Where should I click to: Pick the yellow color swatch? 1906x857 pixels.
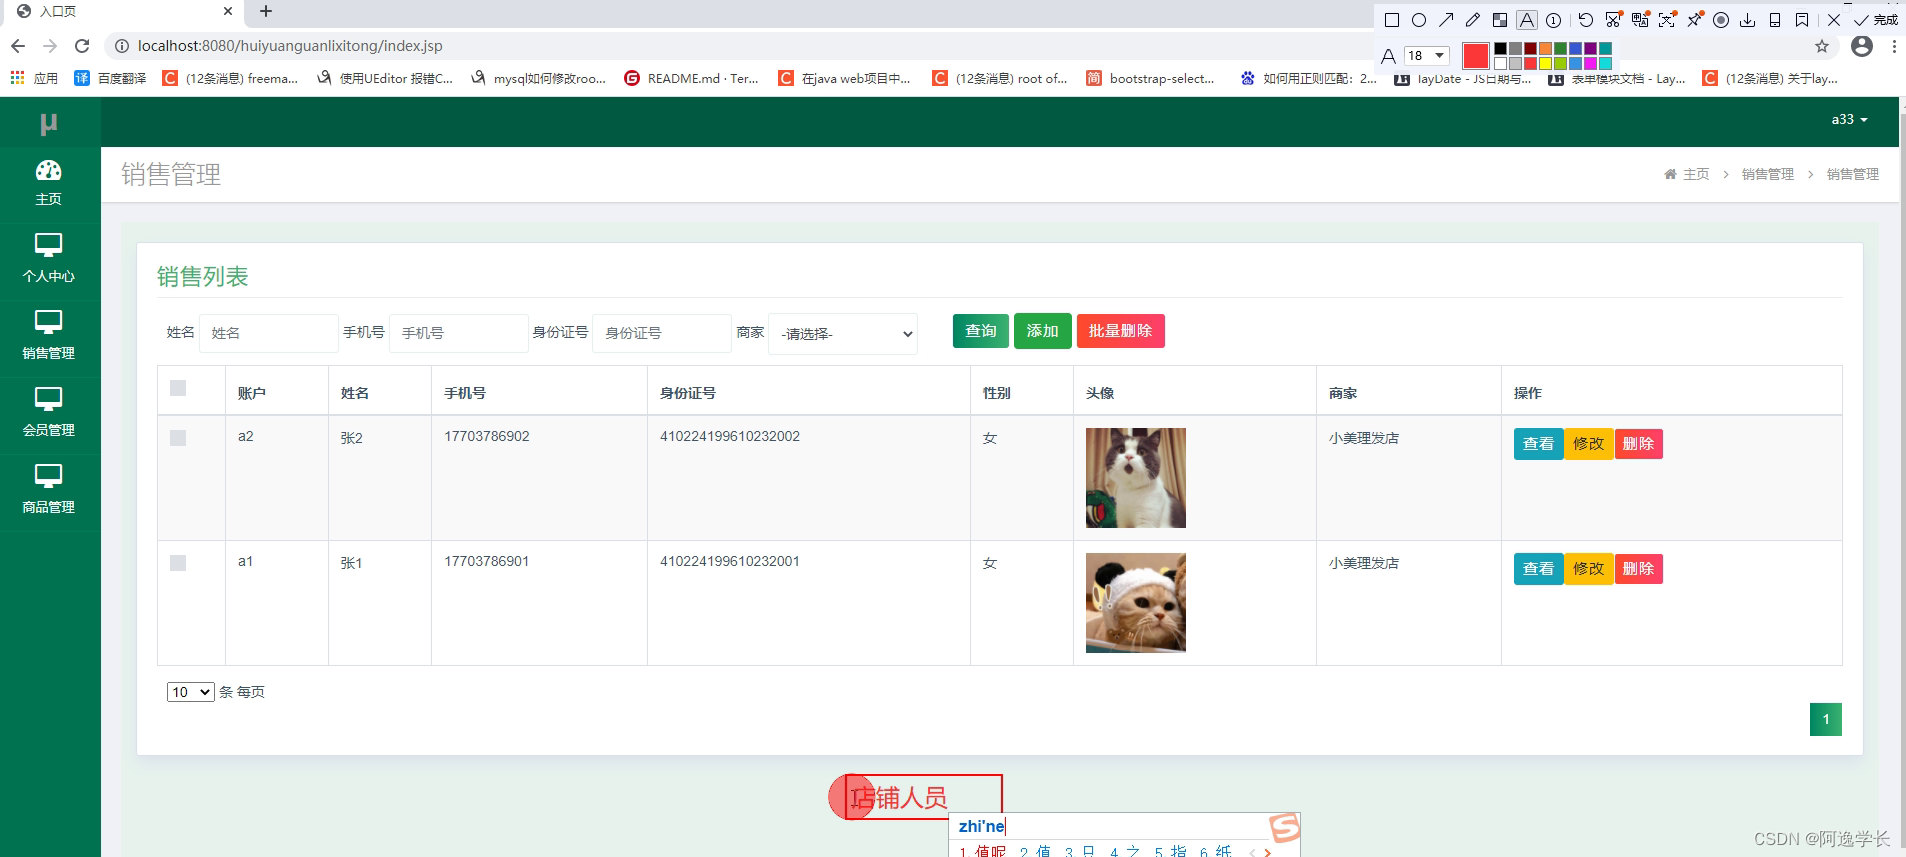click(x=1545, y=63)
